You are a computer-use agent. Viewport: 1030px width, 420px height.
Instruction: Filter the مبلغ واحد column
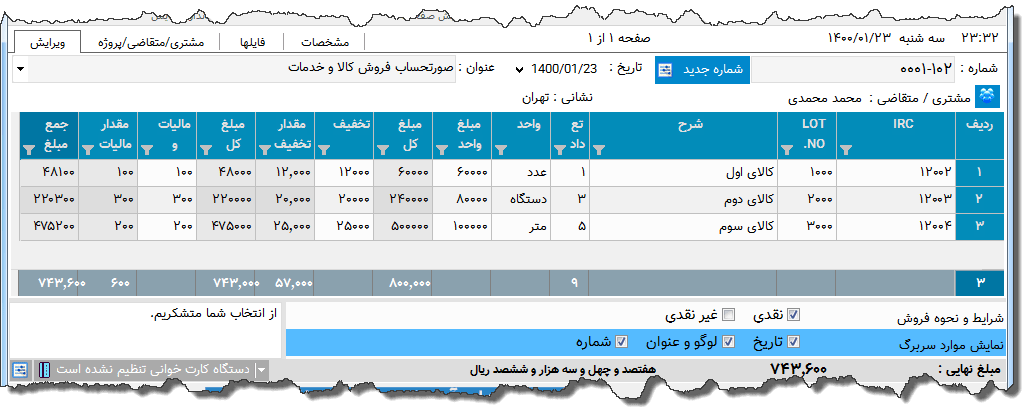point(441,151)
